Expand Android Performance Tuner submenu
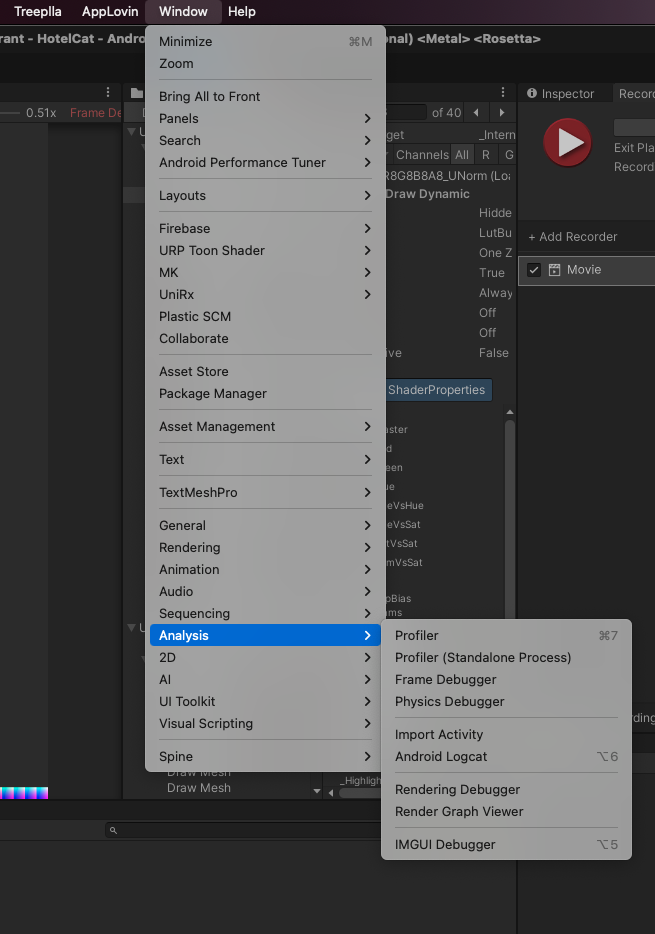Screen dimensions: 655x934 click(265, 163)
